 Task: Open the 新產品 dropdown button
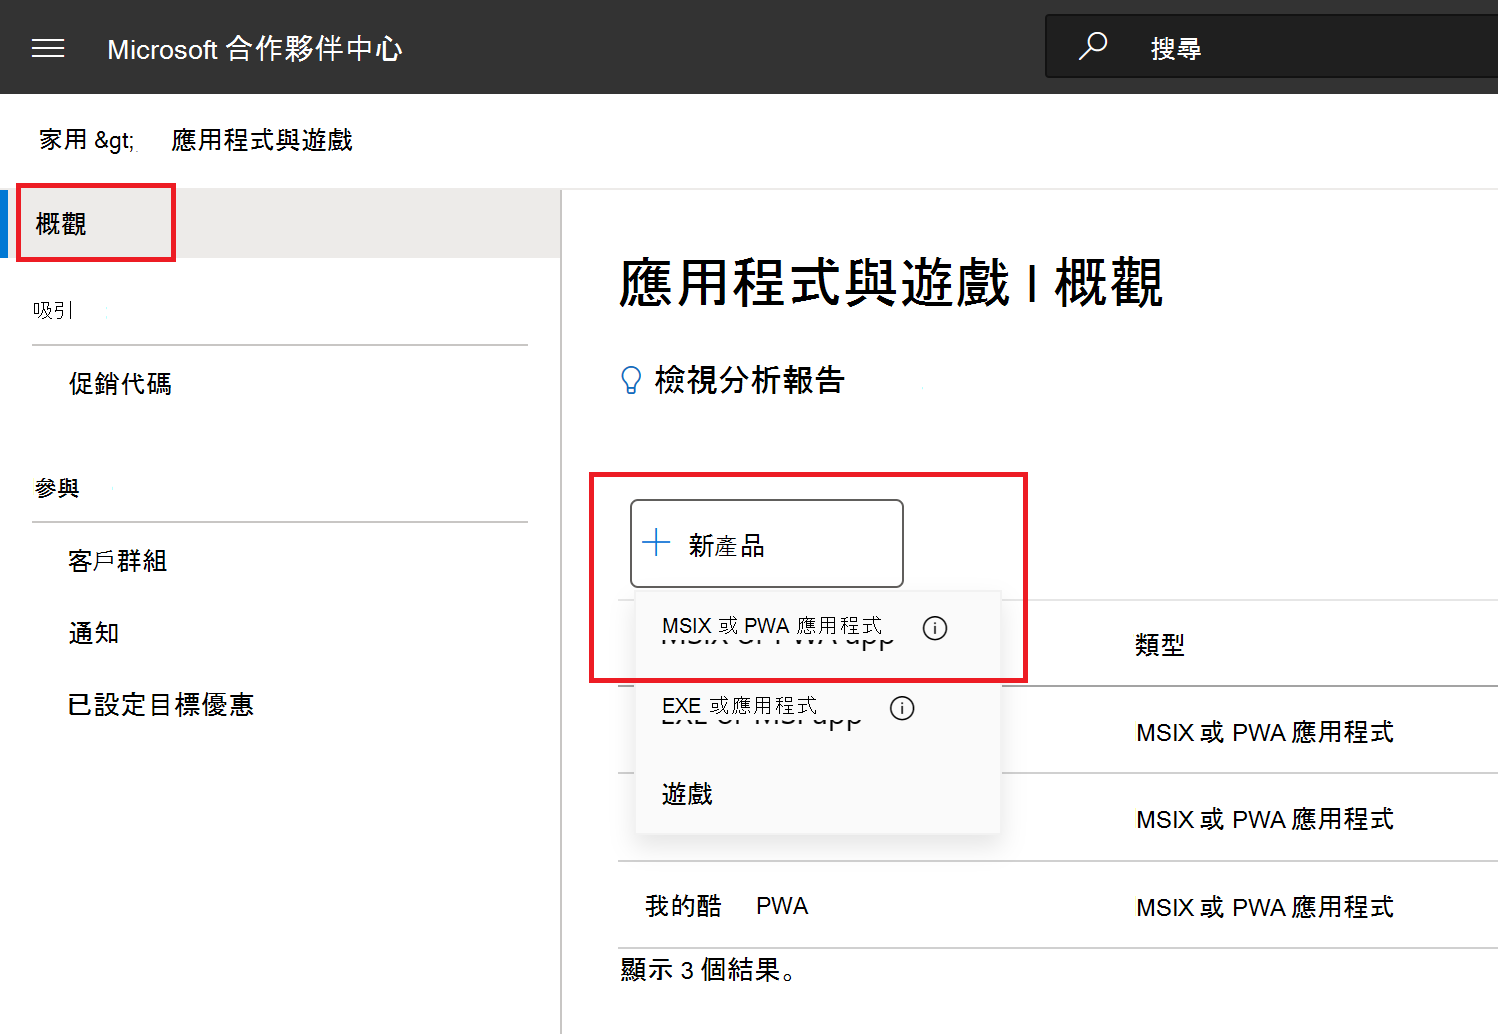pyautogui.click(x=767, y=543)
